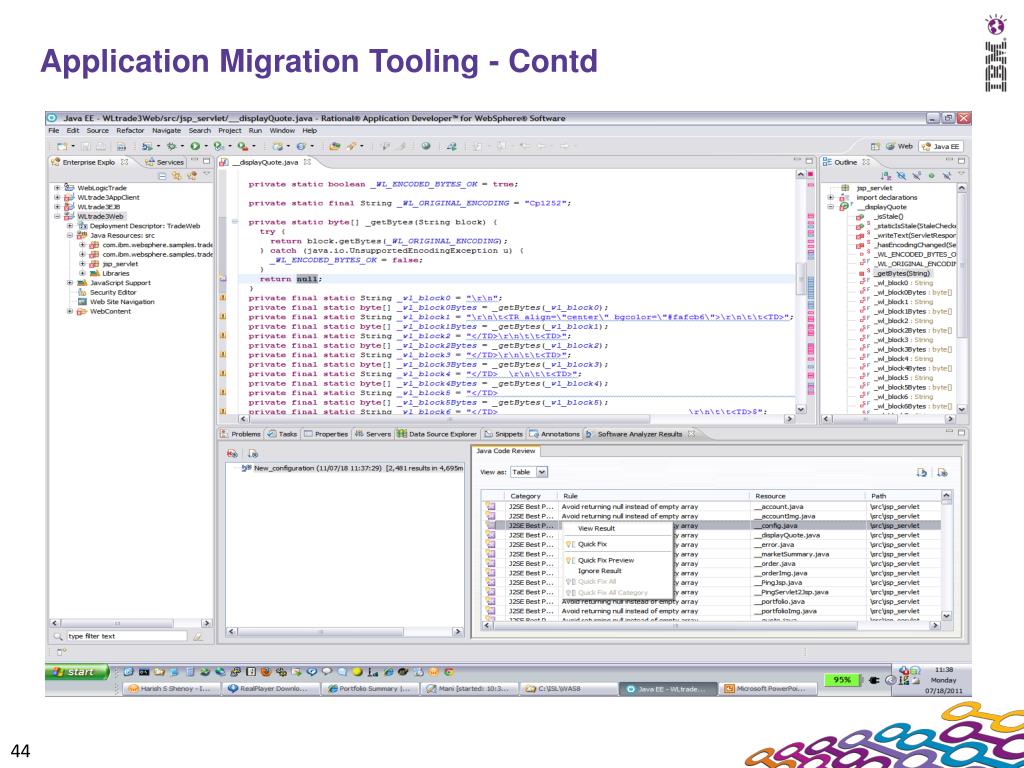Image resolution: width=1024 pixels, height=768 pixels.
Task: Choose Ignore Result from context menu
Action: [617, 571]
